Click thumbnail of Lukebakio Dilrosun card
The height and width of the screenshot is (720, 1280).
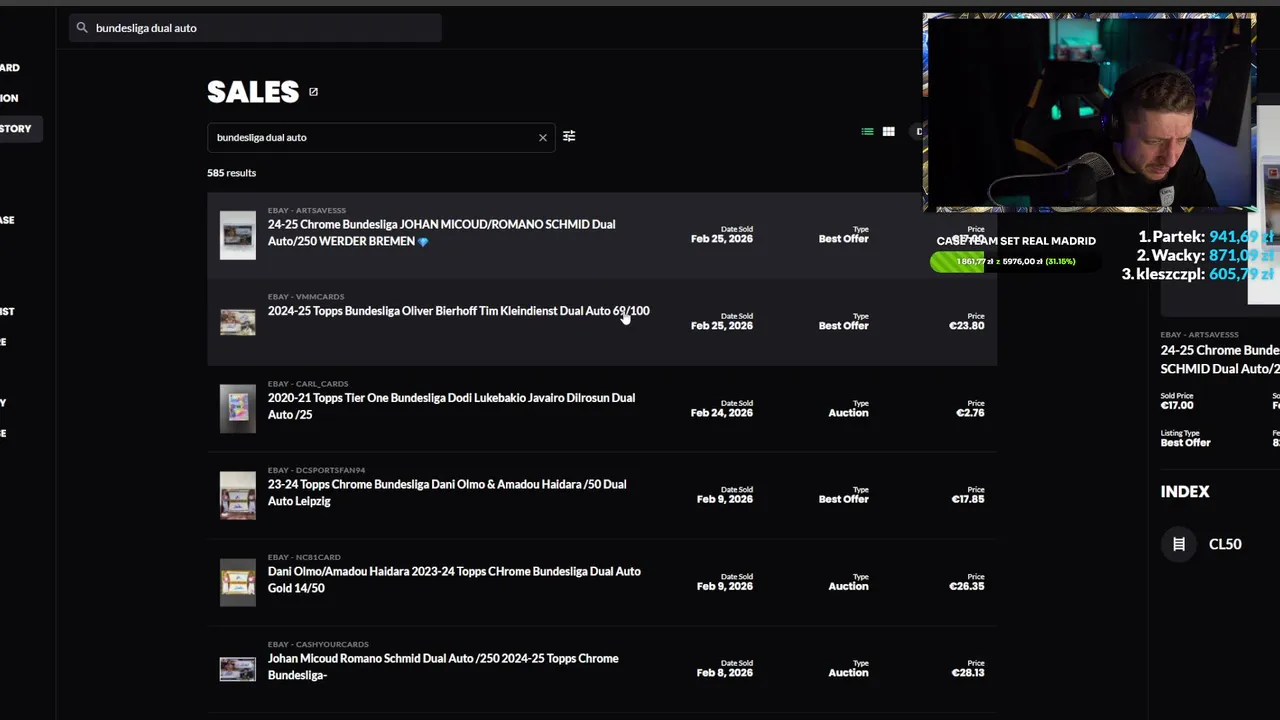pos(238,409)
